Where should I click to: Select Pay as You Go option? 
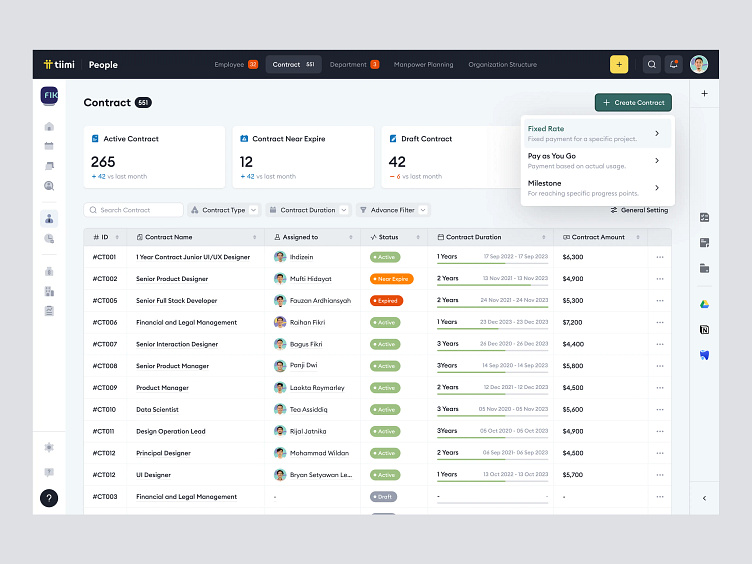(595, 160)
